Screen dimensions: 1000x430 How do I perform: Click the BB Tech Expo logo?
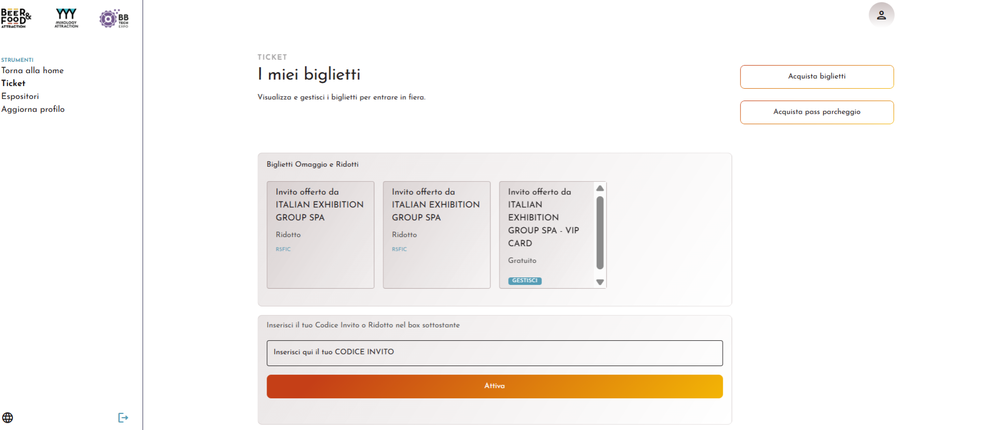113,18
